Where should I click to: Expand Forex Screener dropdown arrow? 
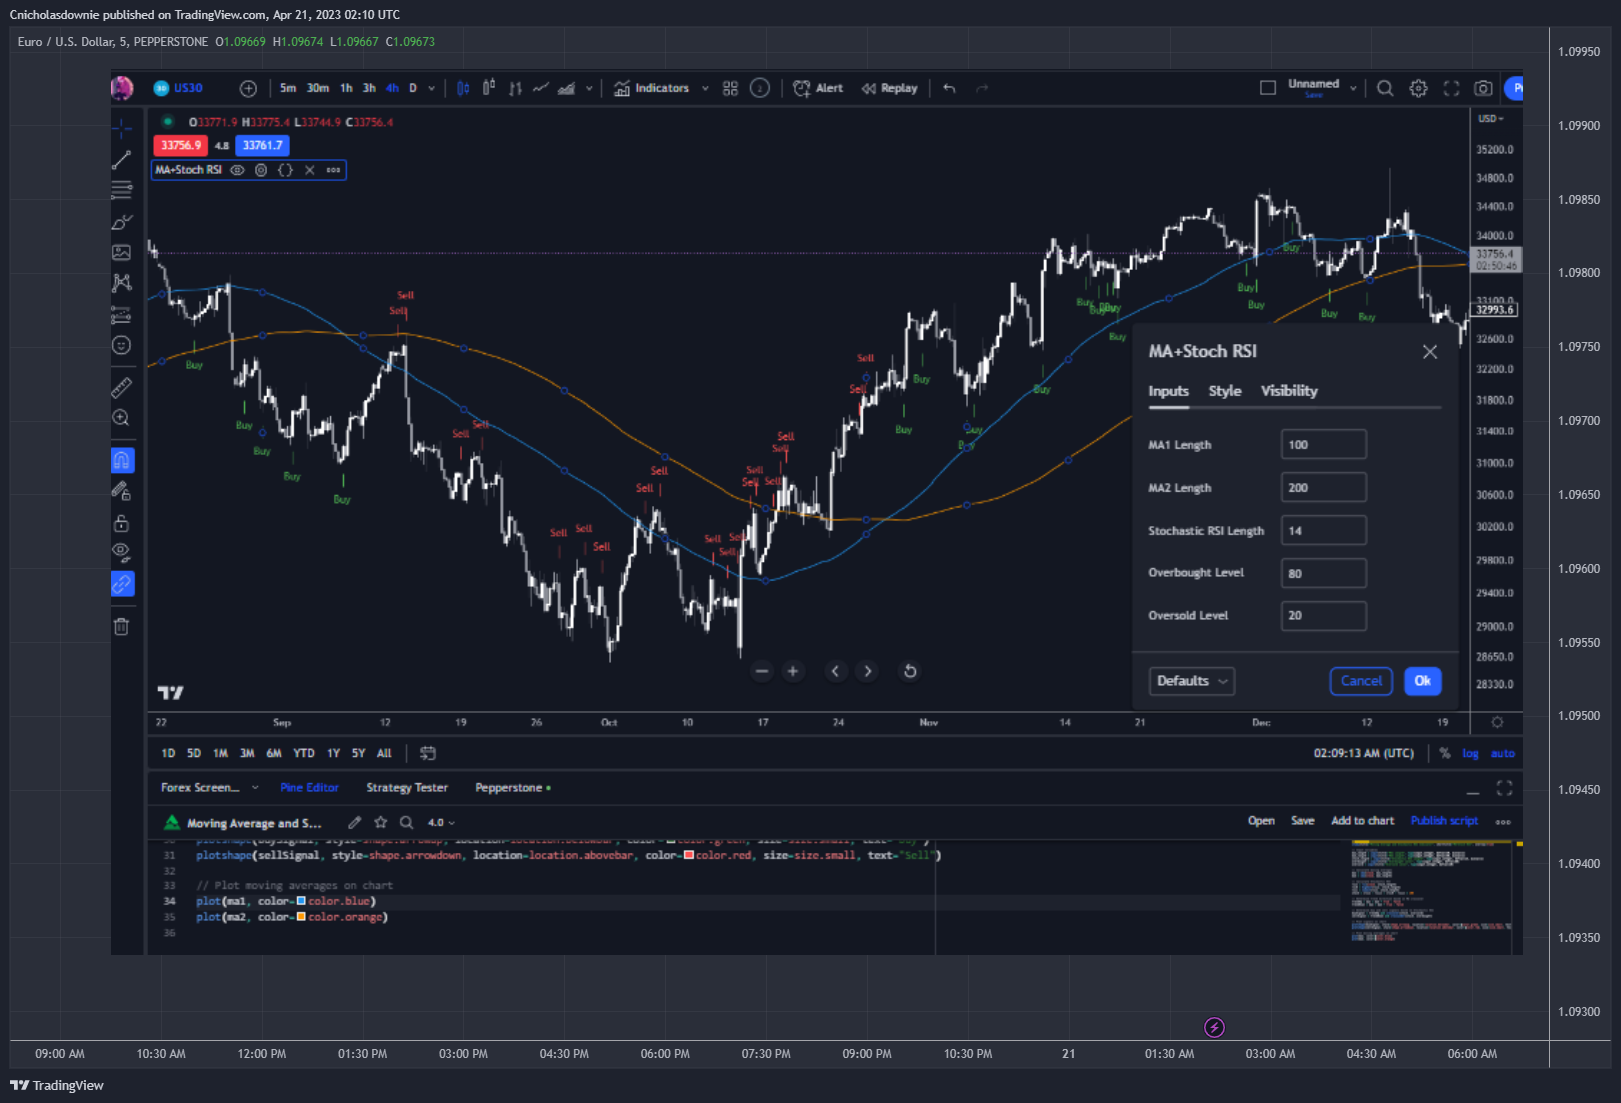[255, 788]
